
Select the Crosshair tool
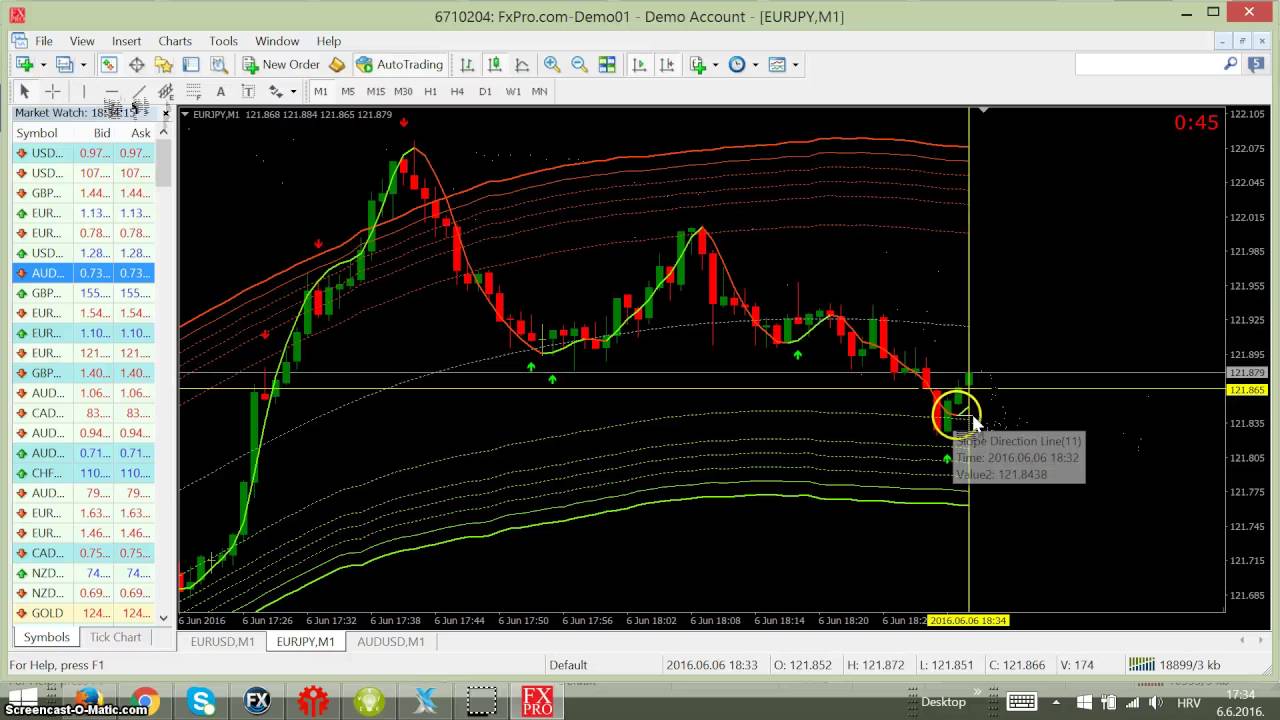coord(53,91)
